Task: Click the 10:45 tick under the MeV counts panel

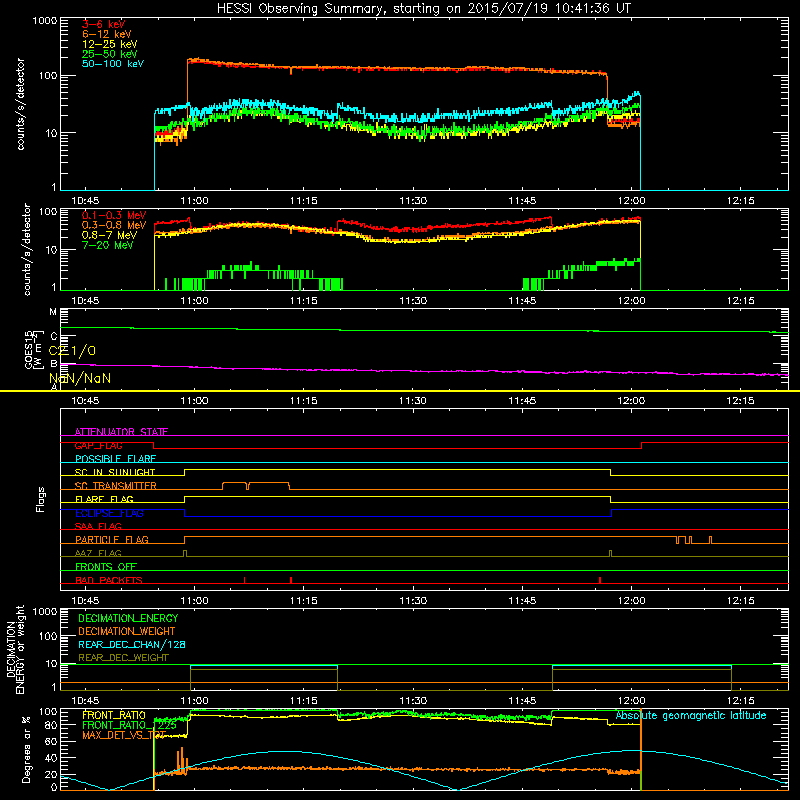Action: [x=85, y=301]
